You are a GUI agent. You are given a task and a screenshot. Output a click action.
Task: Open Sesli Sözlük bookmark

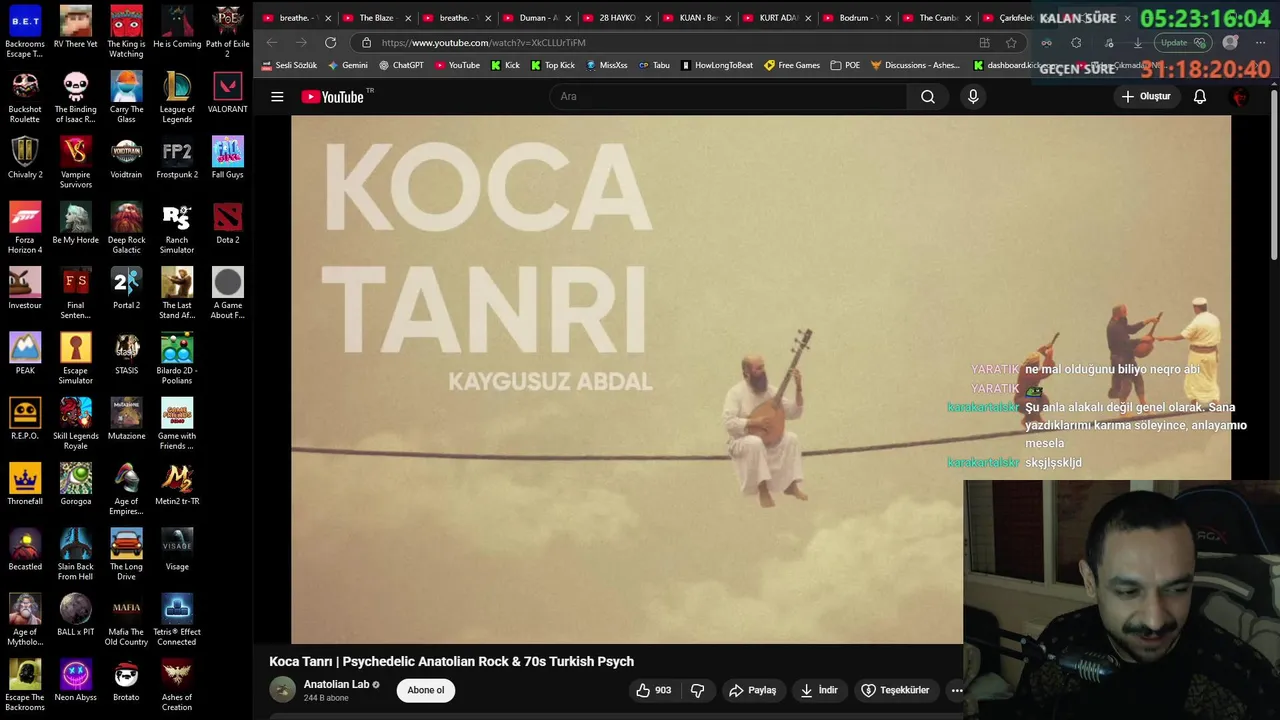pyautogui.click(x=289, y=65)
